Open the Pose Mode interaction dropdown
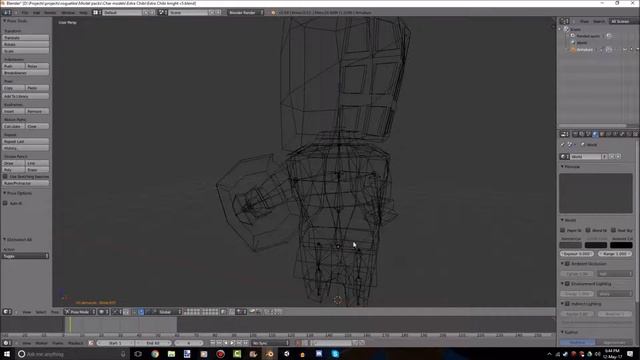640x360 pixels. [x=80, y=312]
